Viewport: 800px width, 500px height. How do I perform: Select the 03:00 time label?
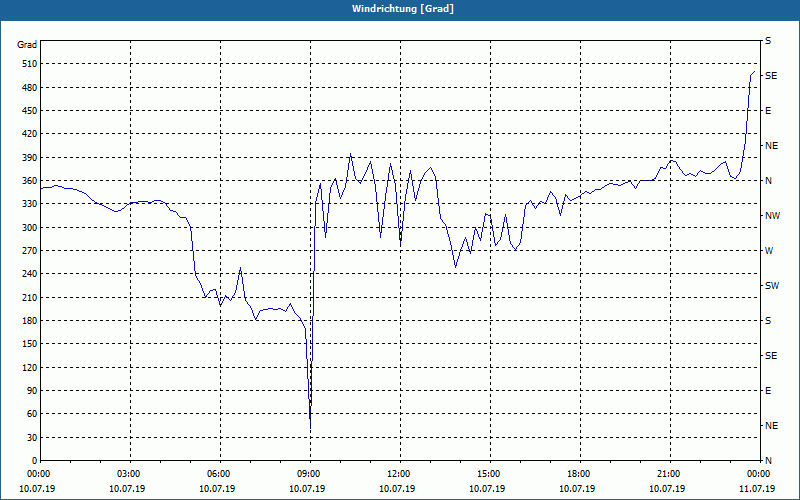(x=127, y=474)
